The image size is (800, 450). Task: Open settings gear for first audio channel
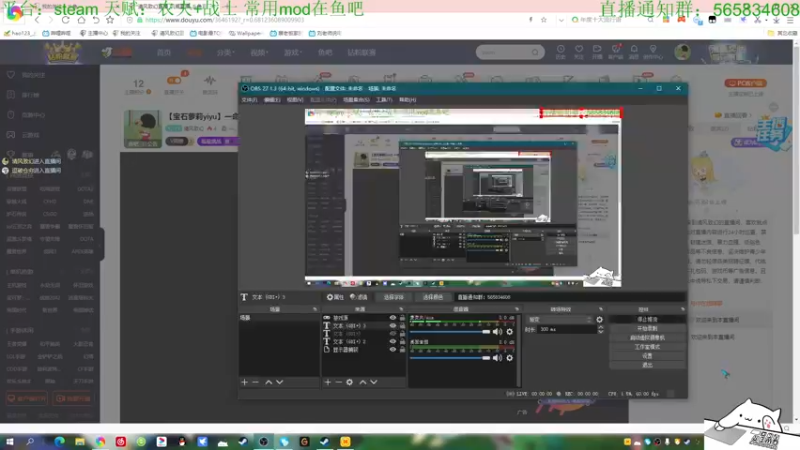point(509,332)
